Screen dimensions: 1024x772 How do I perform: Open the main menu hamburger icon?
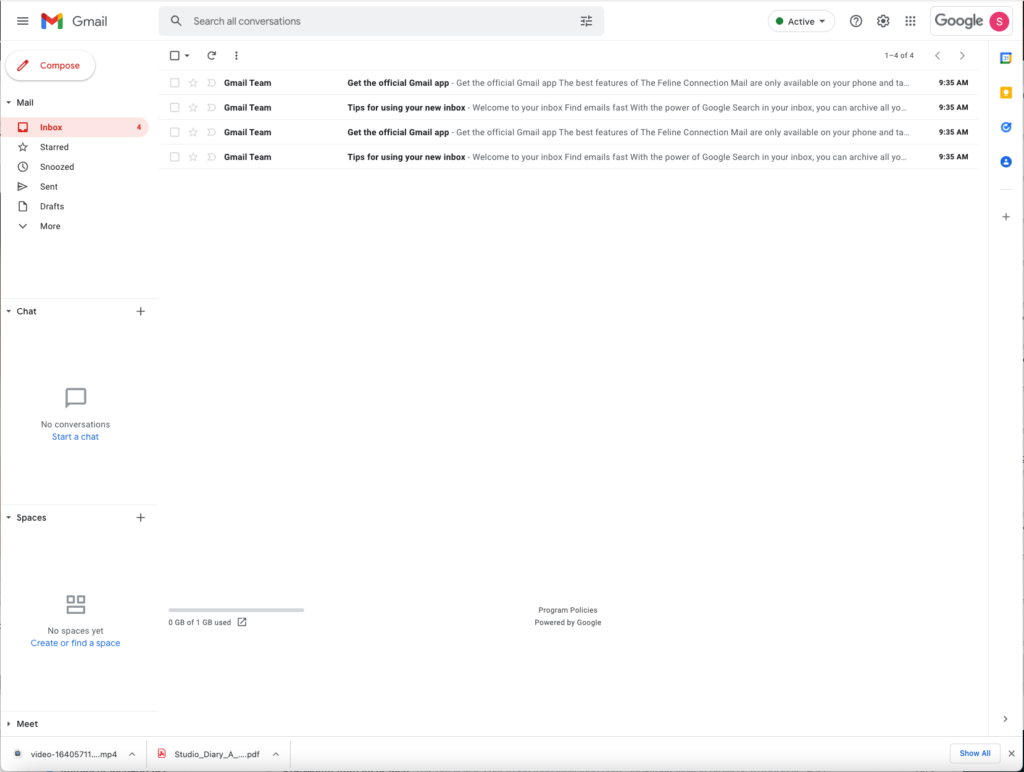[22, 21]
